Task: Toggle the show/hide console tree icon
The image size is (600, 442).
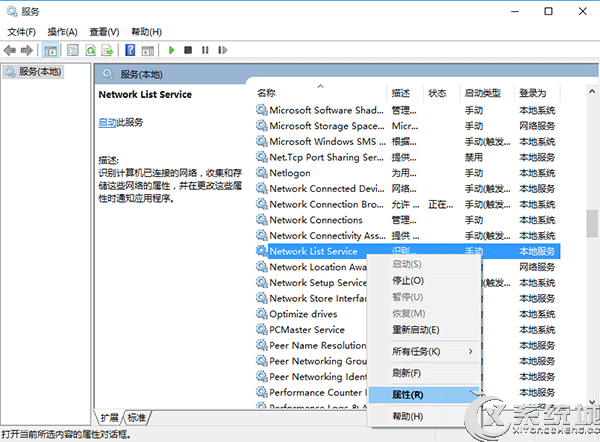Action: click(51, 50)
